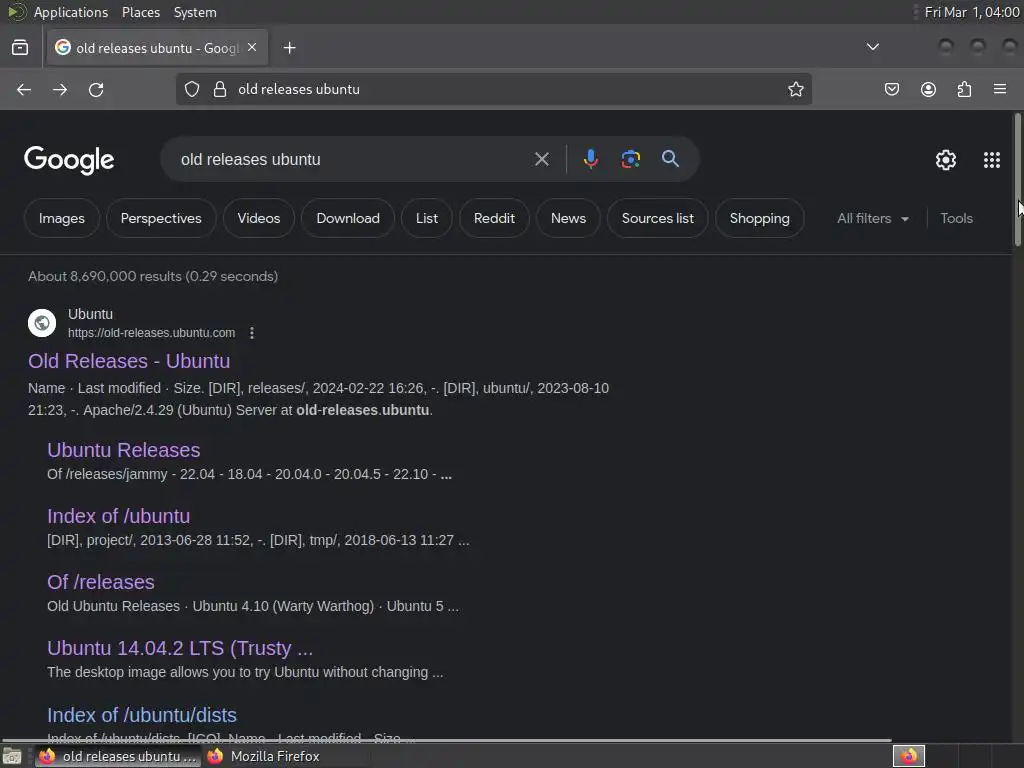
Task: View site info via the padlock icon
Action: pyautogui.click(x=220, y=89)
